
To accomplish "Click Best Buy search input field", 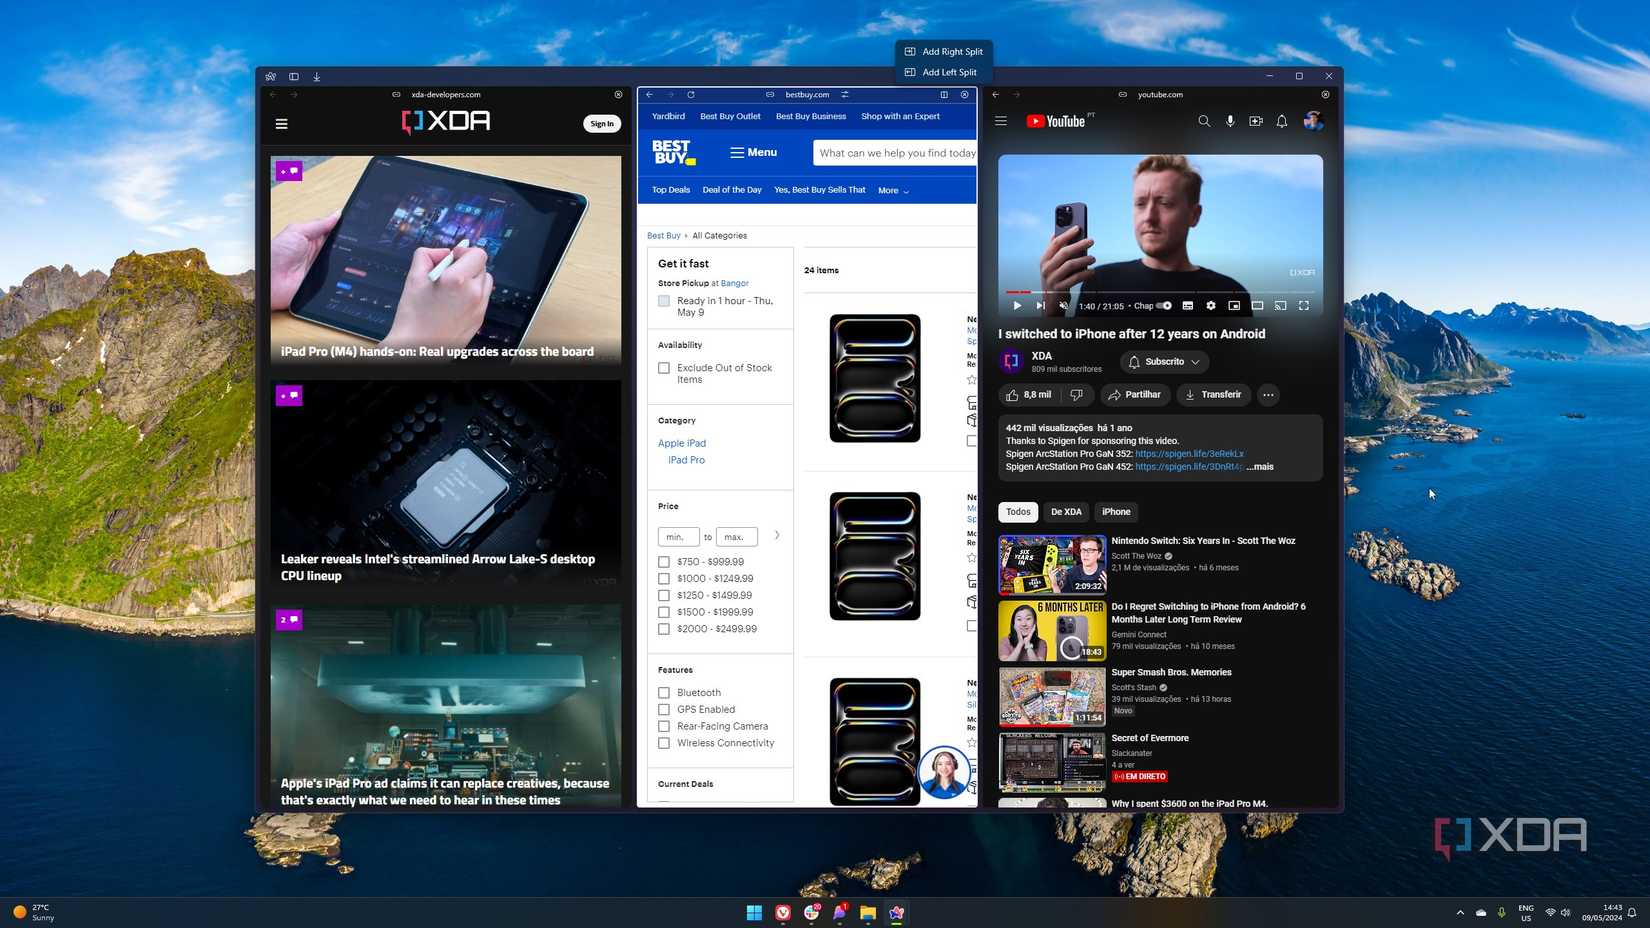I will tap(895, 153).
